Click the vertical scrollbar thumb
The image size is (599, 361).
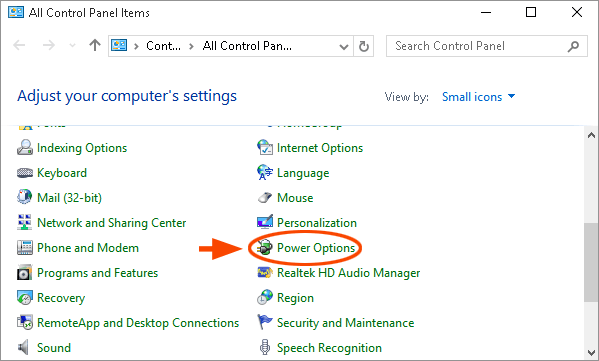591,262
